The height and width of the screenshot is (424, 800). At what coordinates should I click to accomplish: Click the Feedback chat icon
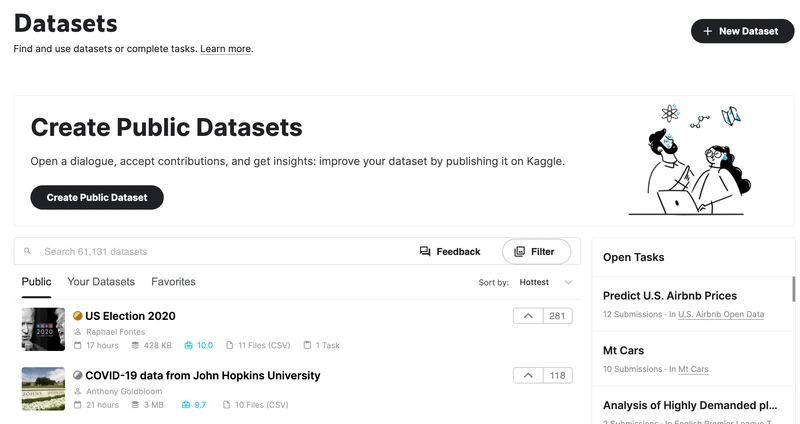pos(425,252)
